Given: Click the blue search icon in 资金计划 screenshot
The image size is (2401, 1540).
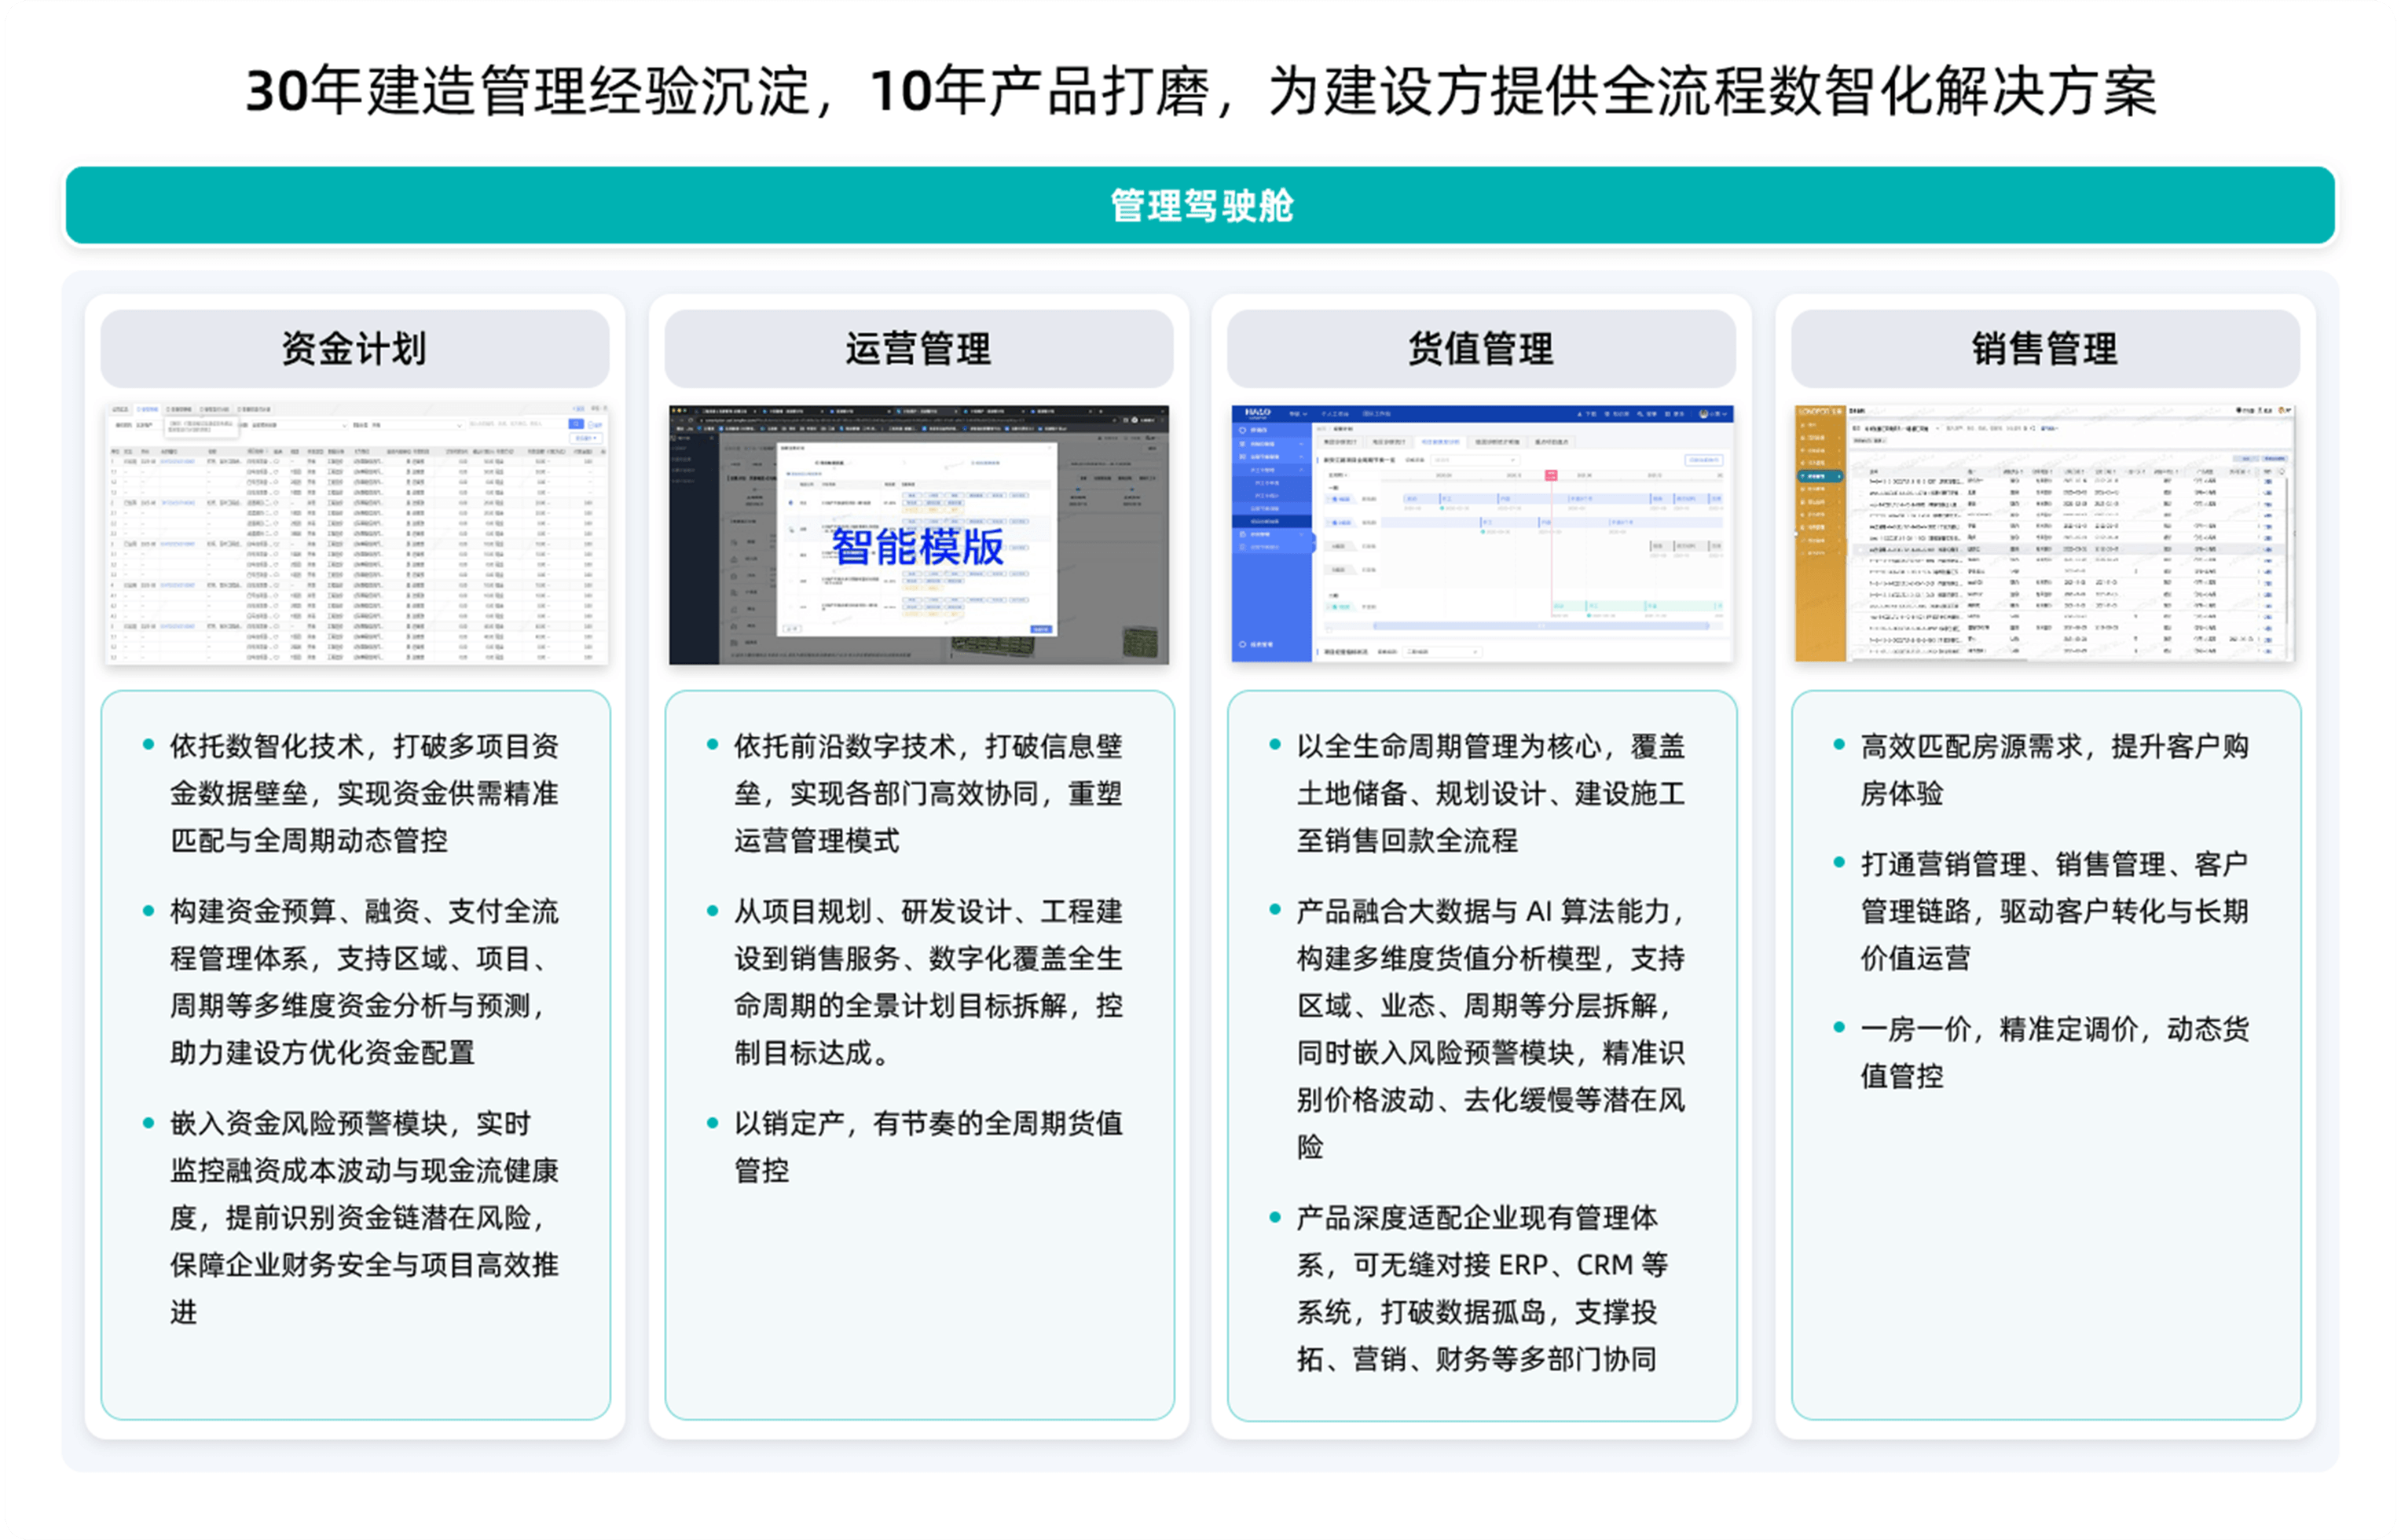Looking at the screenshot, I should [576, 424].
